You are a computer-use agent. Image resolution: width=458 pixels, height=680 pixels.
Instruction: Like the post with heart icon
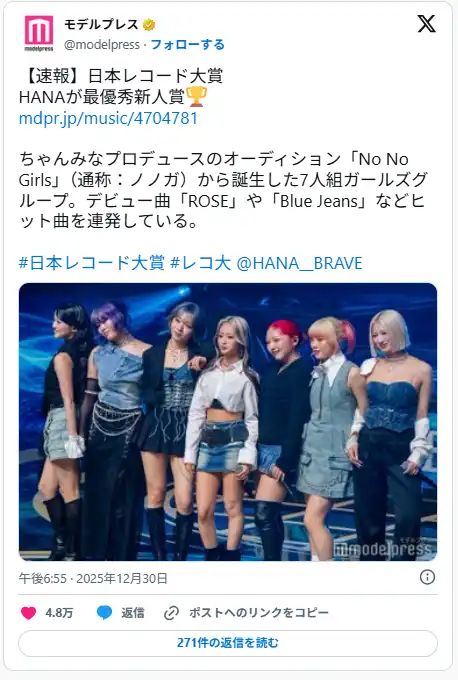tap(29, 613)
